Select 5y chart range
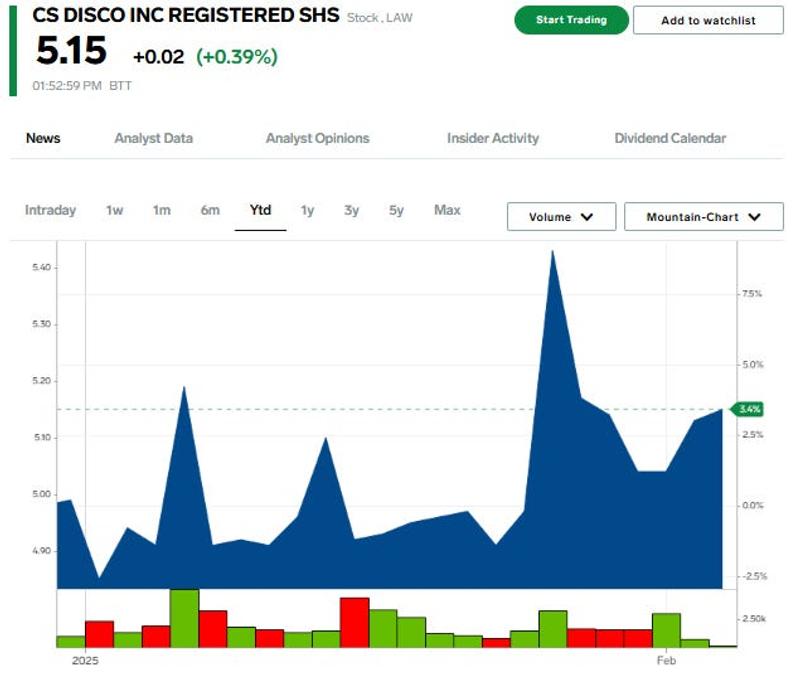The image size is (800, 678). click(x=396, y=210)
